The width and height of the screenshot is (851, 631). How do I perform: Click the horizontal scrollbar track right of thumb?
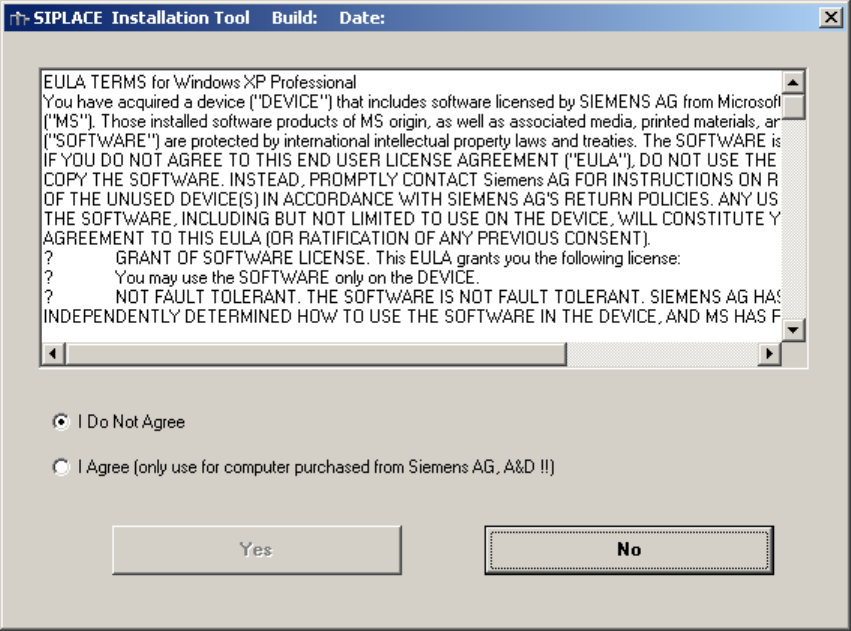pyautogui.click(x=662, y=354)
